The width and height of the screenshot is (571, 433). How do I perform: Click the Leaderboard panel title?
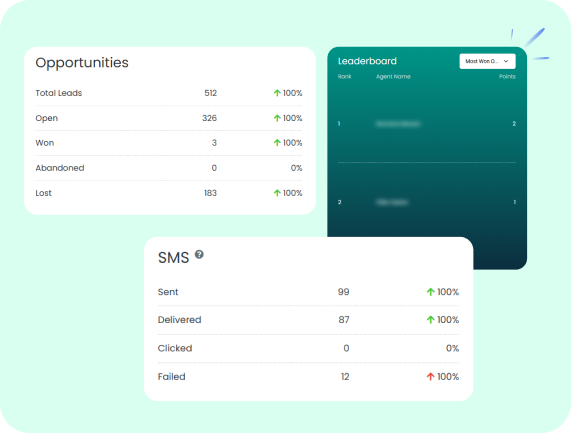coord(367,61)
